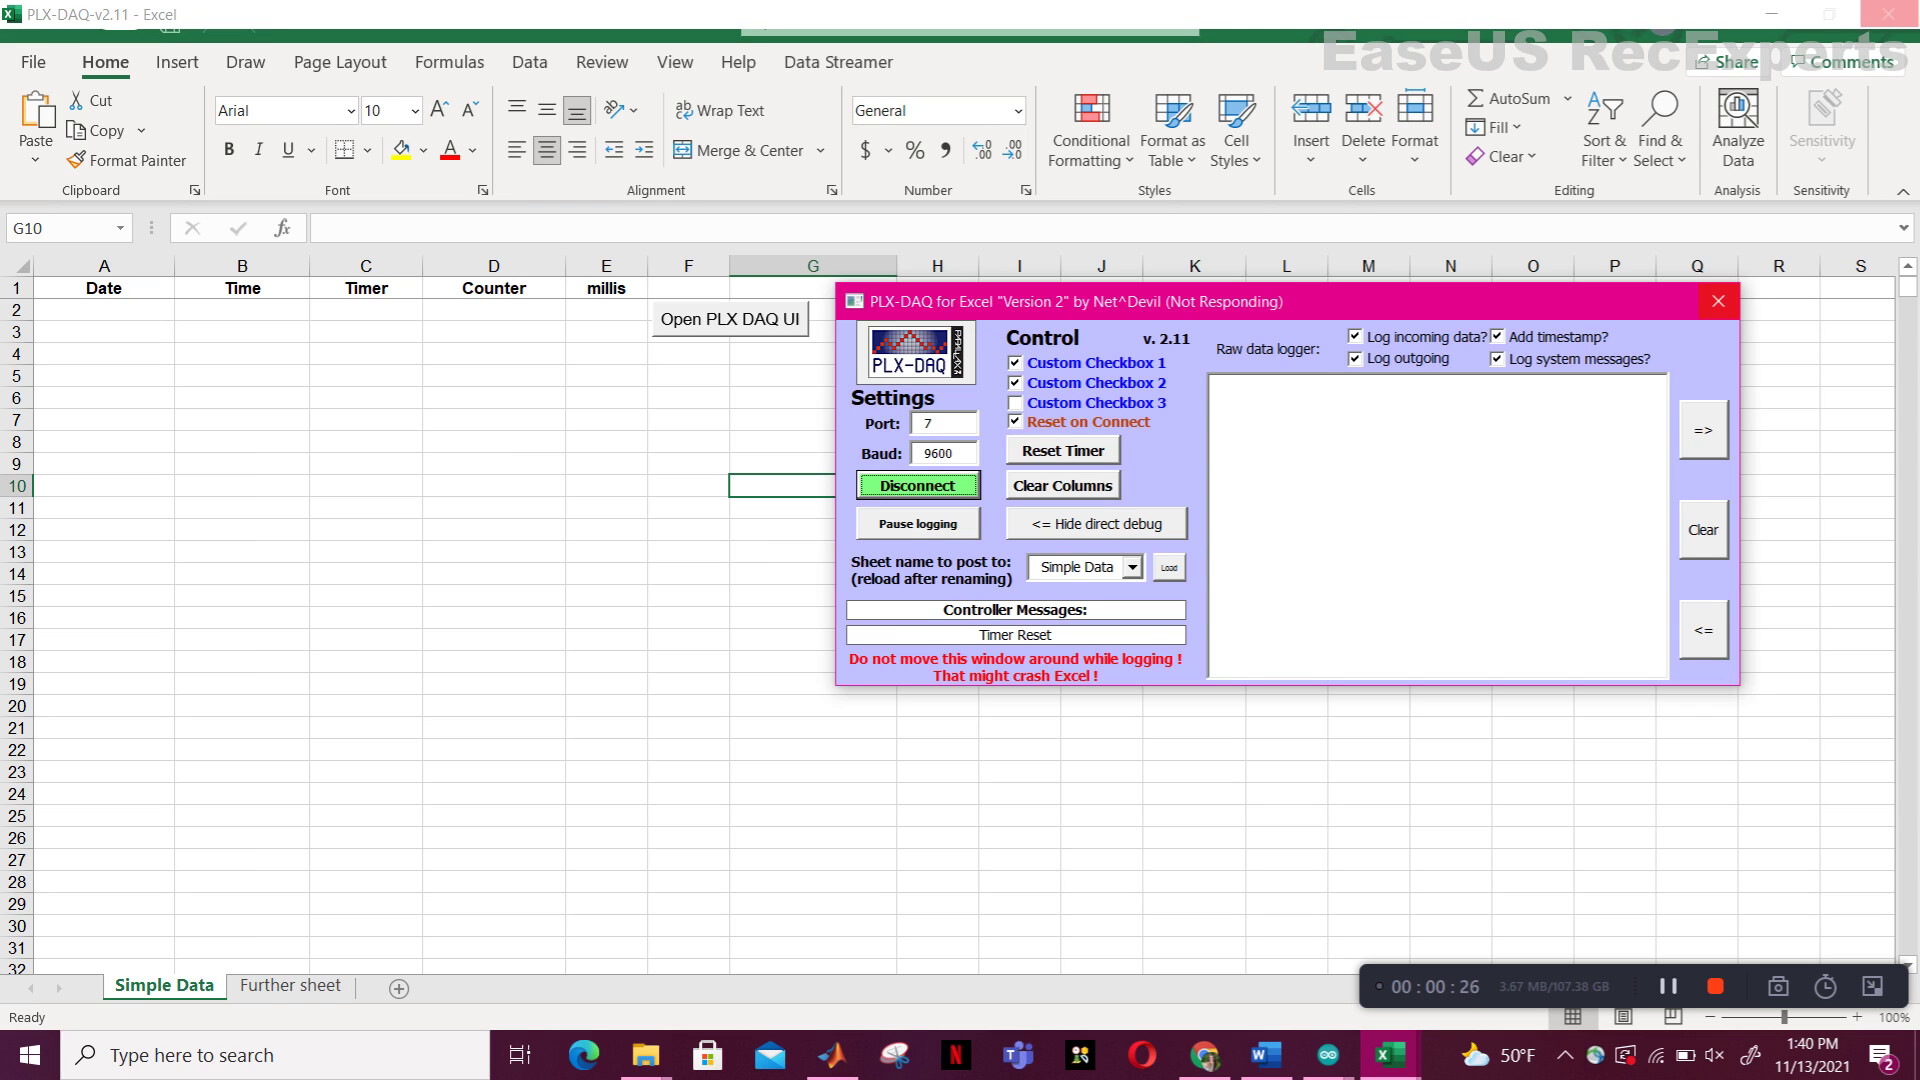
Task: Switch to the Further sheet tab
Action: [290, 986]
